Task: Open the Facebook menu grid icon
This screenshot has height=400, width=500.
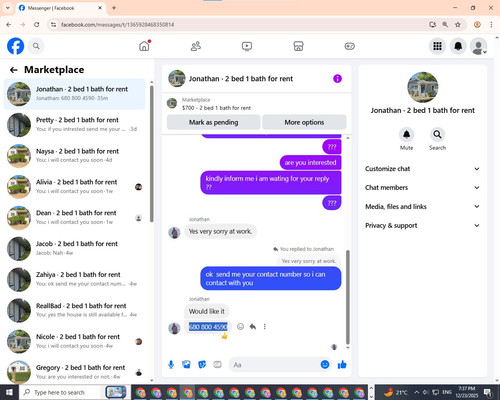Action: 437,46
